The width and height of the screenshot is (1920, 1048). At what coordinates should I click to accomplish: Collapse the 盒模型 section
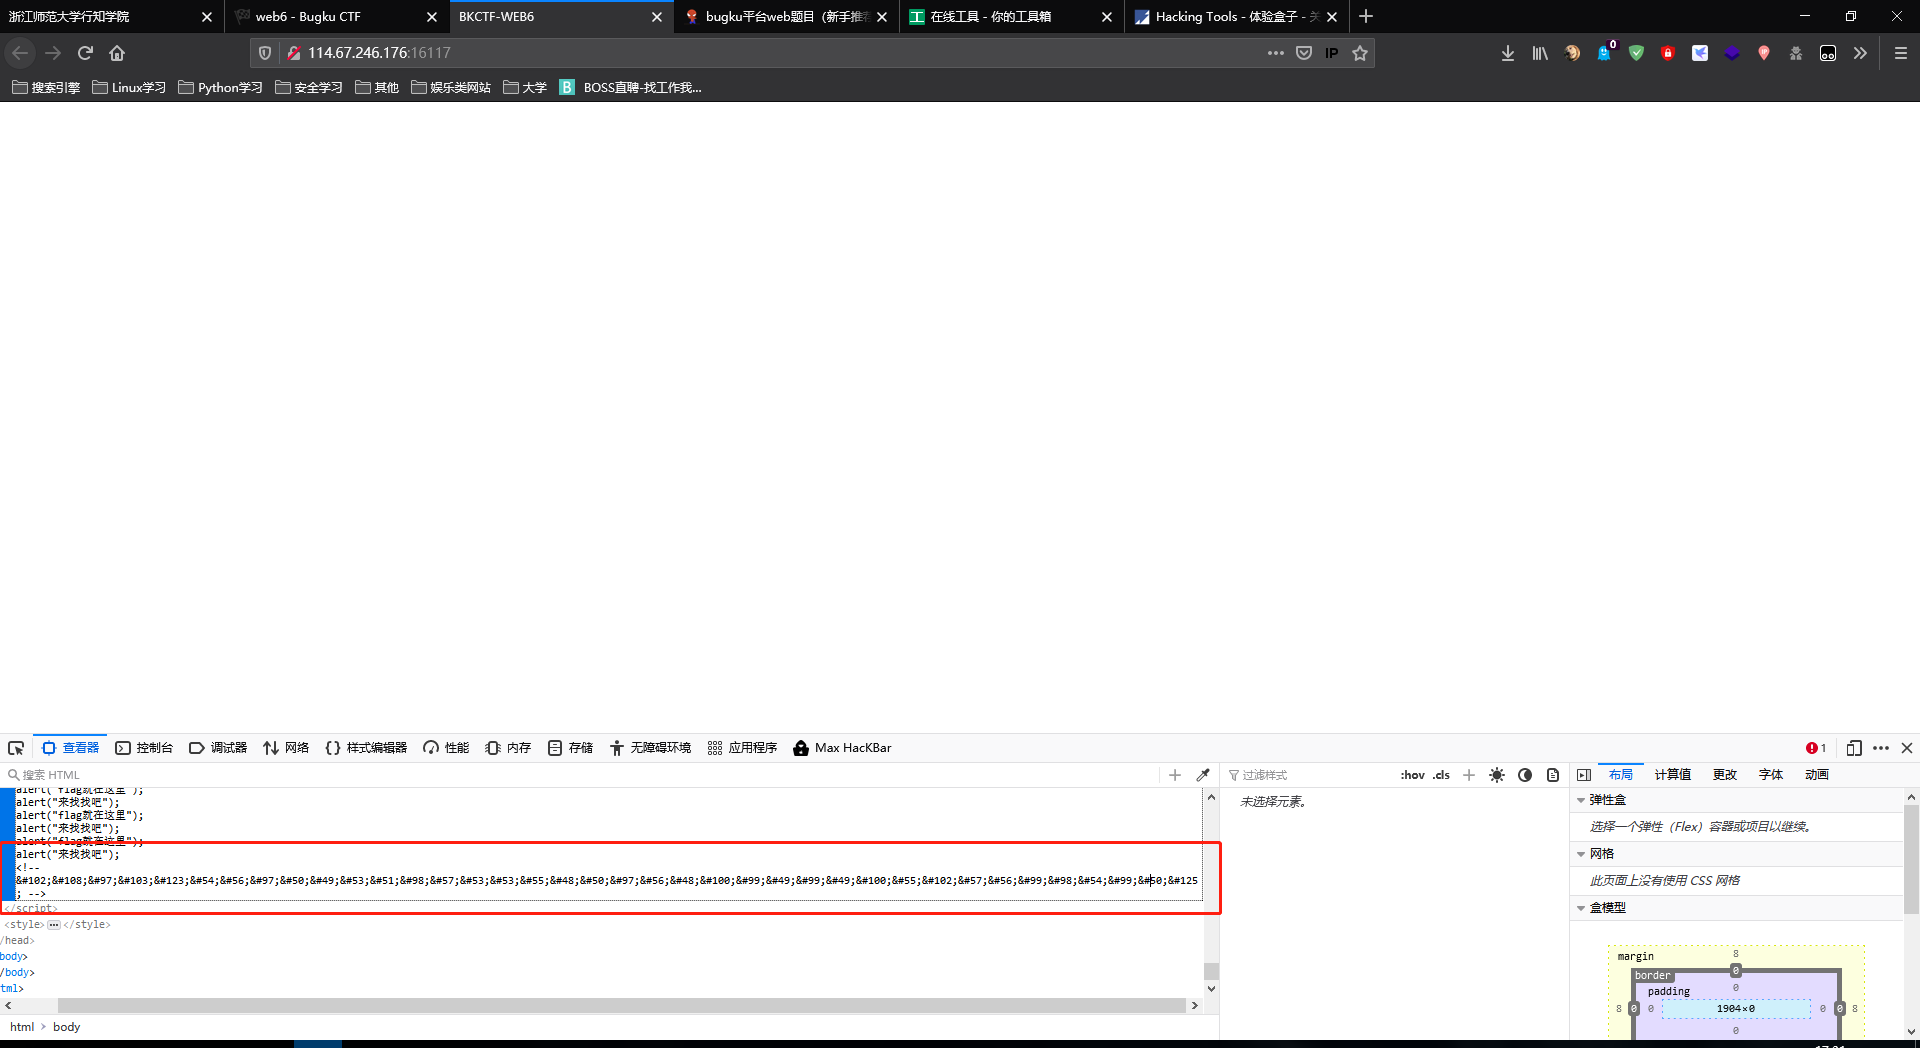click(1581, 908)
